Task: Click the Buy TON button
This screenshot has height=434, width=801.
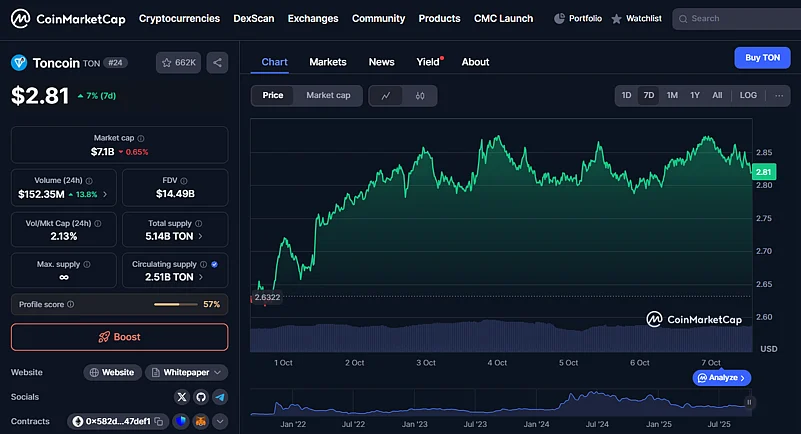Action: [762, 58]
